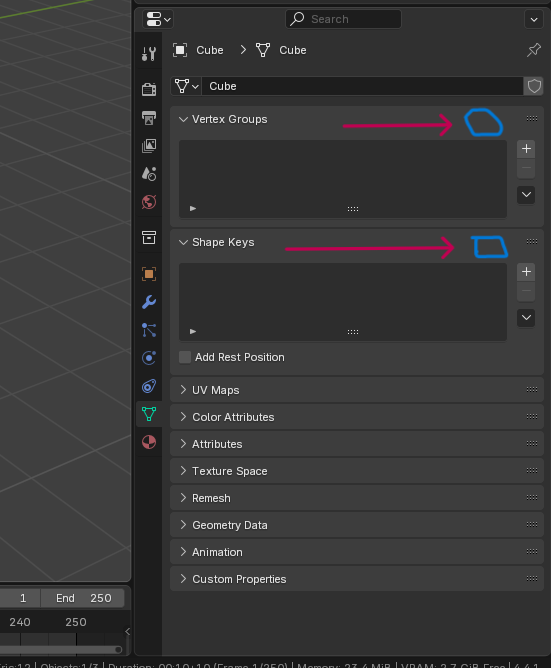Screen dimensions: 551x668
Task: Expand the Texture Space panel
Action: (x=183, y=471)
